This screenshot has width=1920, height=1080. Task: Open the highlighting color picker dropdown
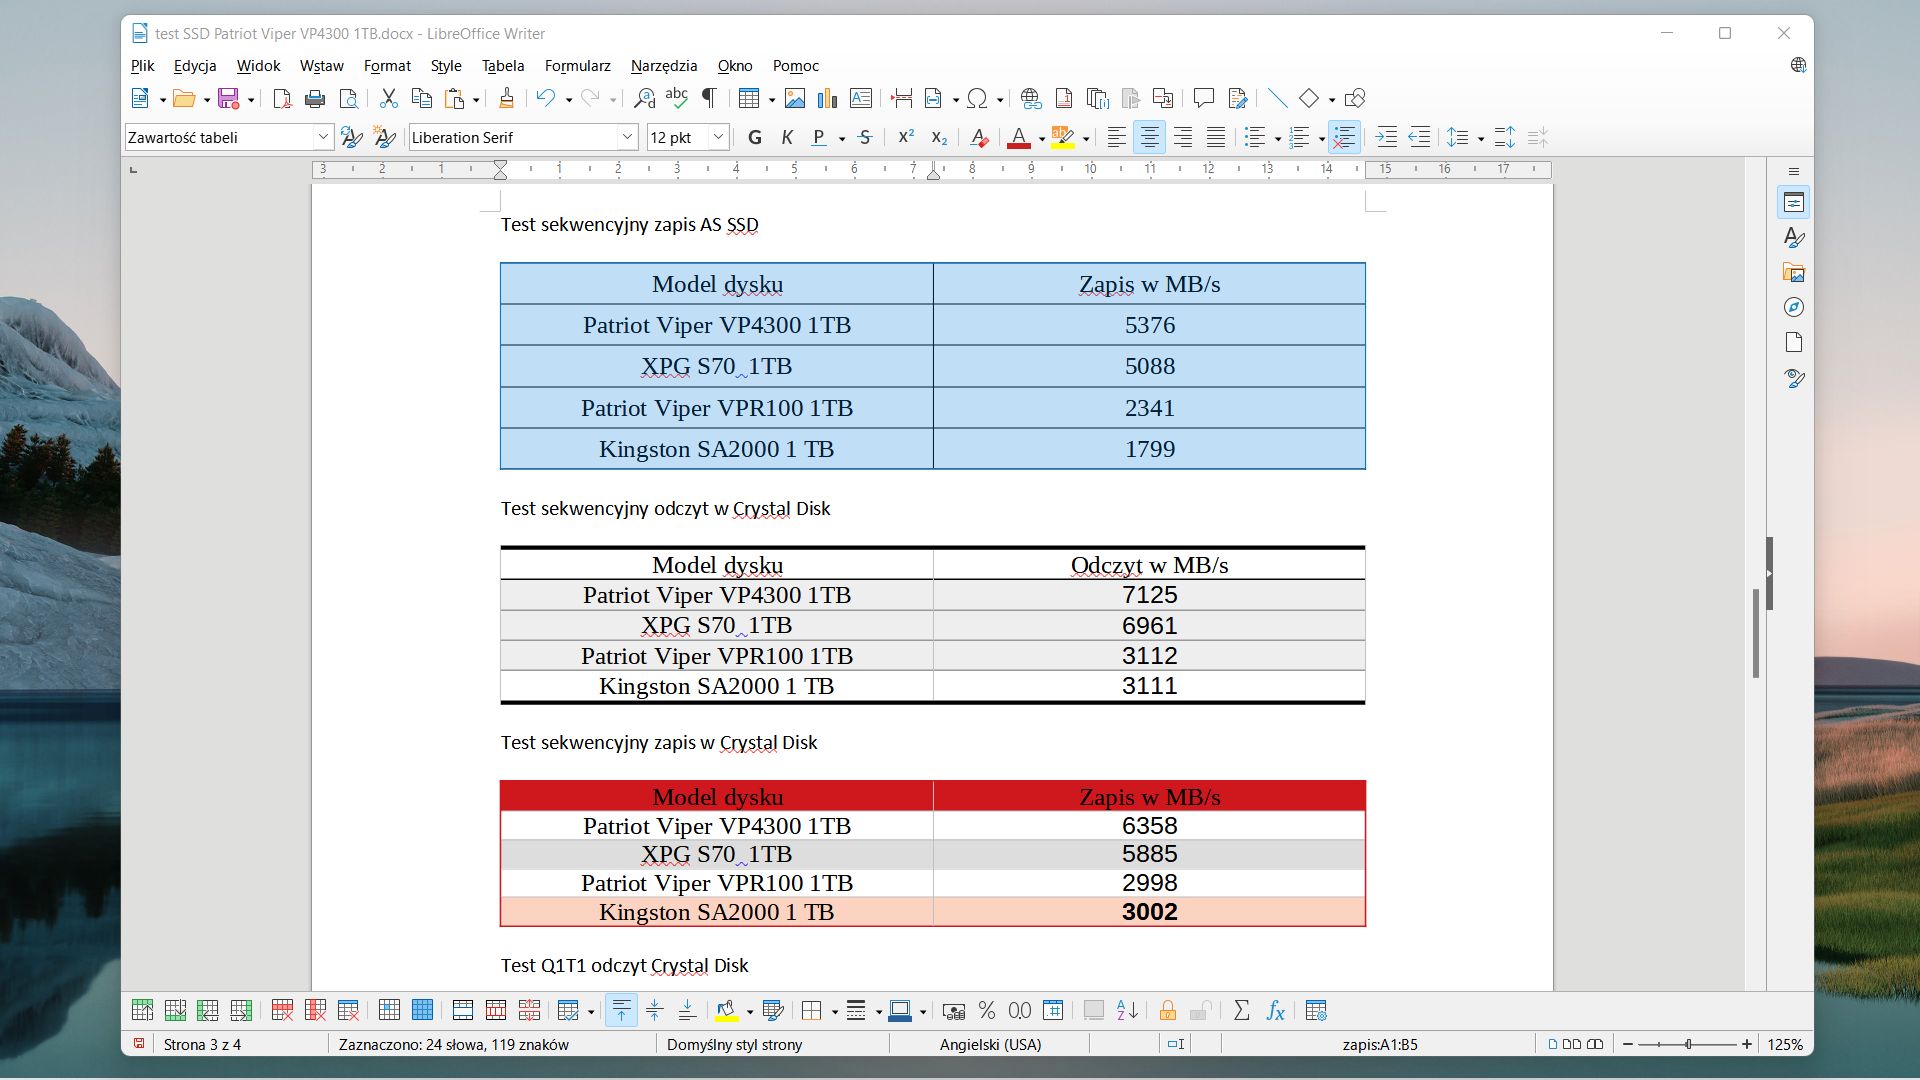click(x=1082, y=137)
